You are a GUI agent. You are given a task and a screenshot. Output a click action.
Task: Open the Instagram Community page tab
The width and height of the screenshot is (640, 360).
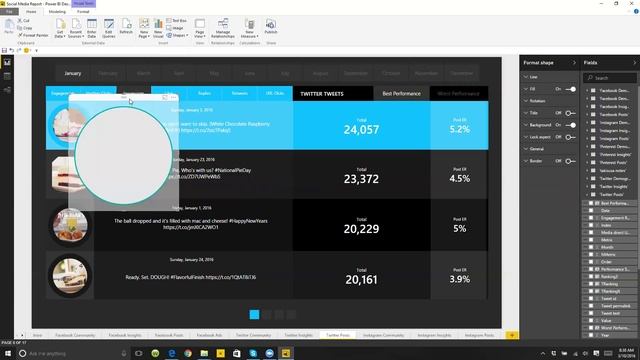[383, 335]
